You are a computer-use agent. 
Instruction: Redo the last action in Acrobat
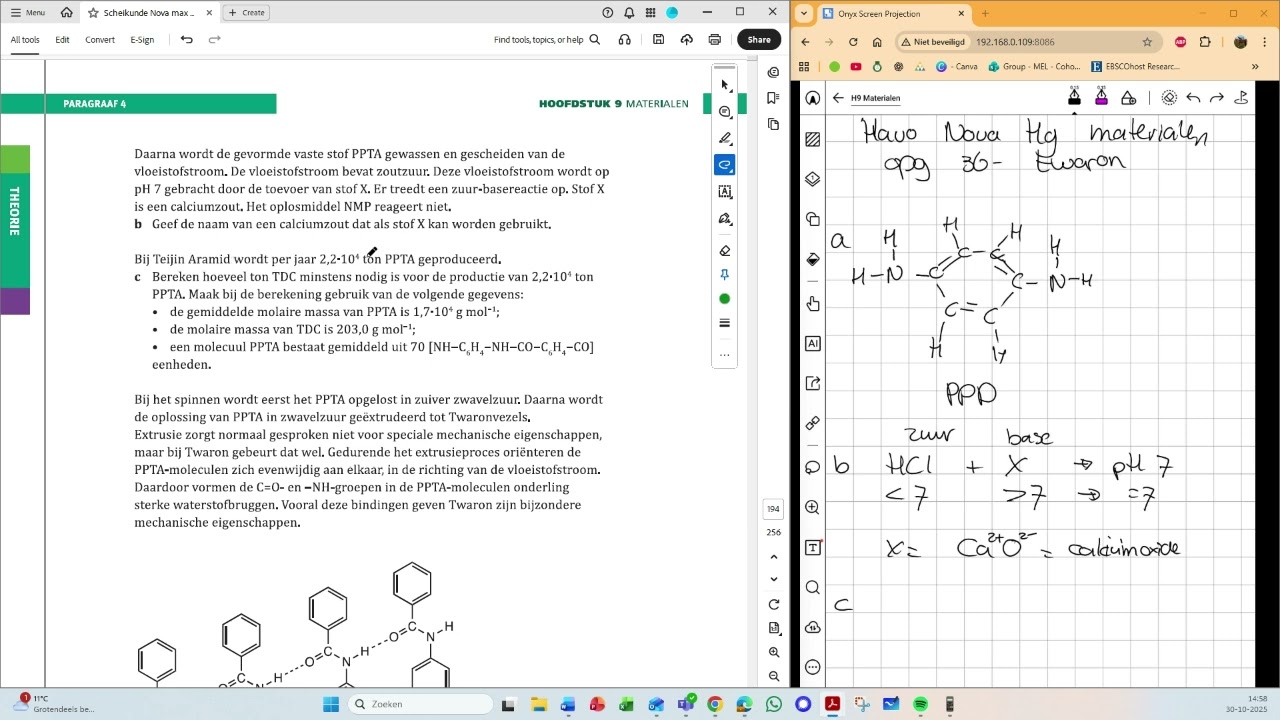point(214,40)
